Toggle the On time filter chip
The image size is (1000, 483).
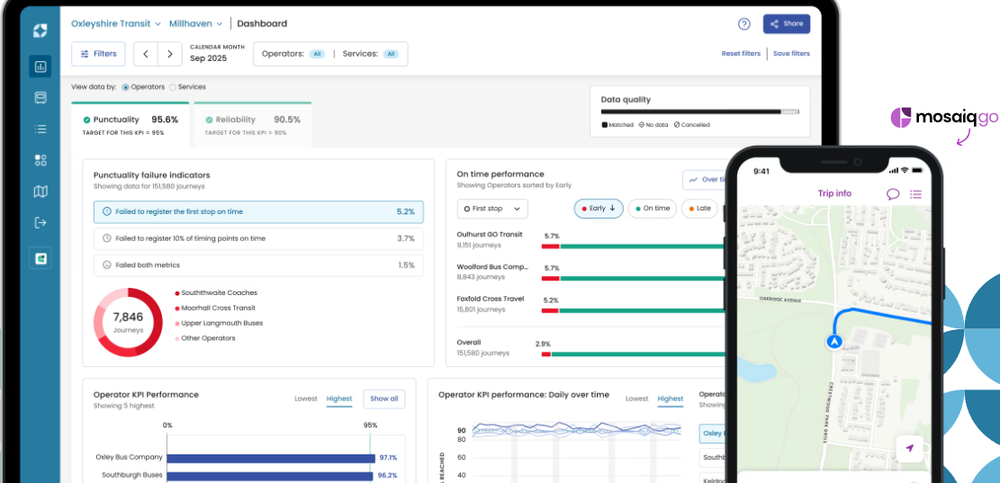tap(652, 209)
